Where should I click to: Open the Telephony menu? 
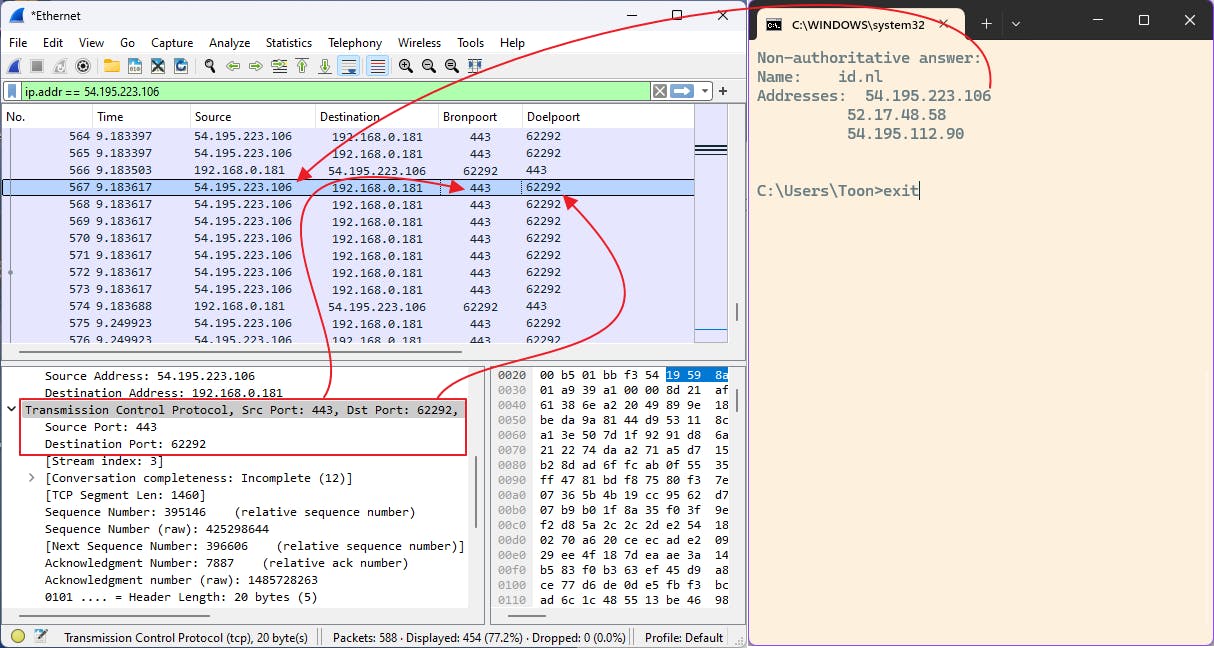(355, 43)
